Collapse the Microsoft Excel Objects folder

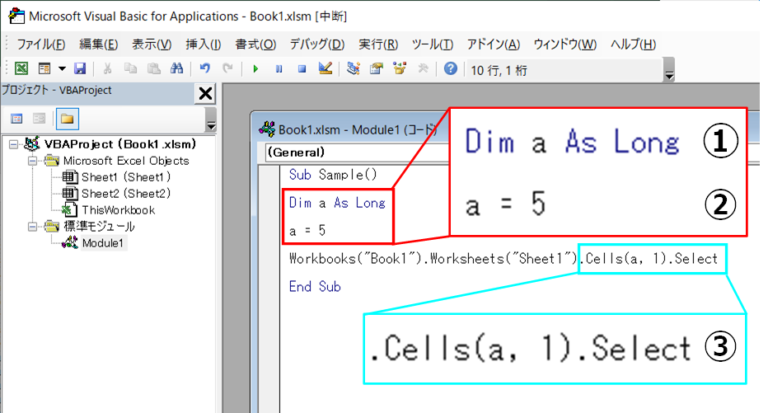tap(34, 160)
